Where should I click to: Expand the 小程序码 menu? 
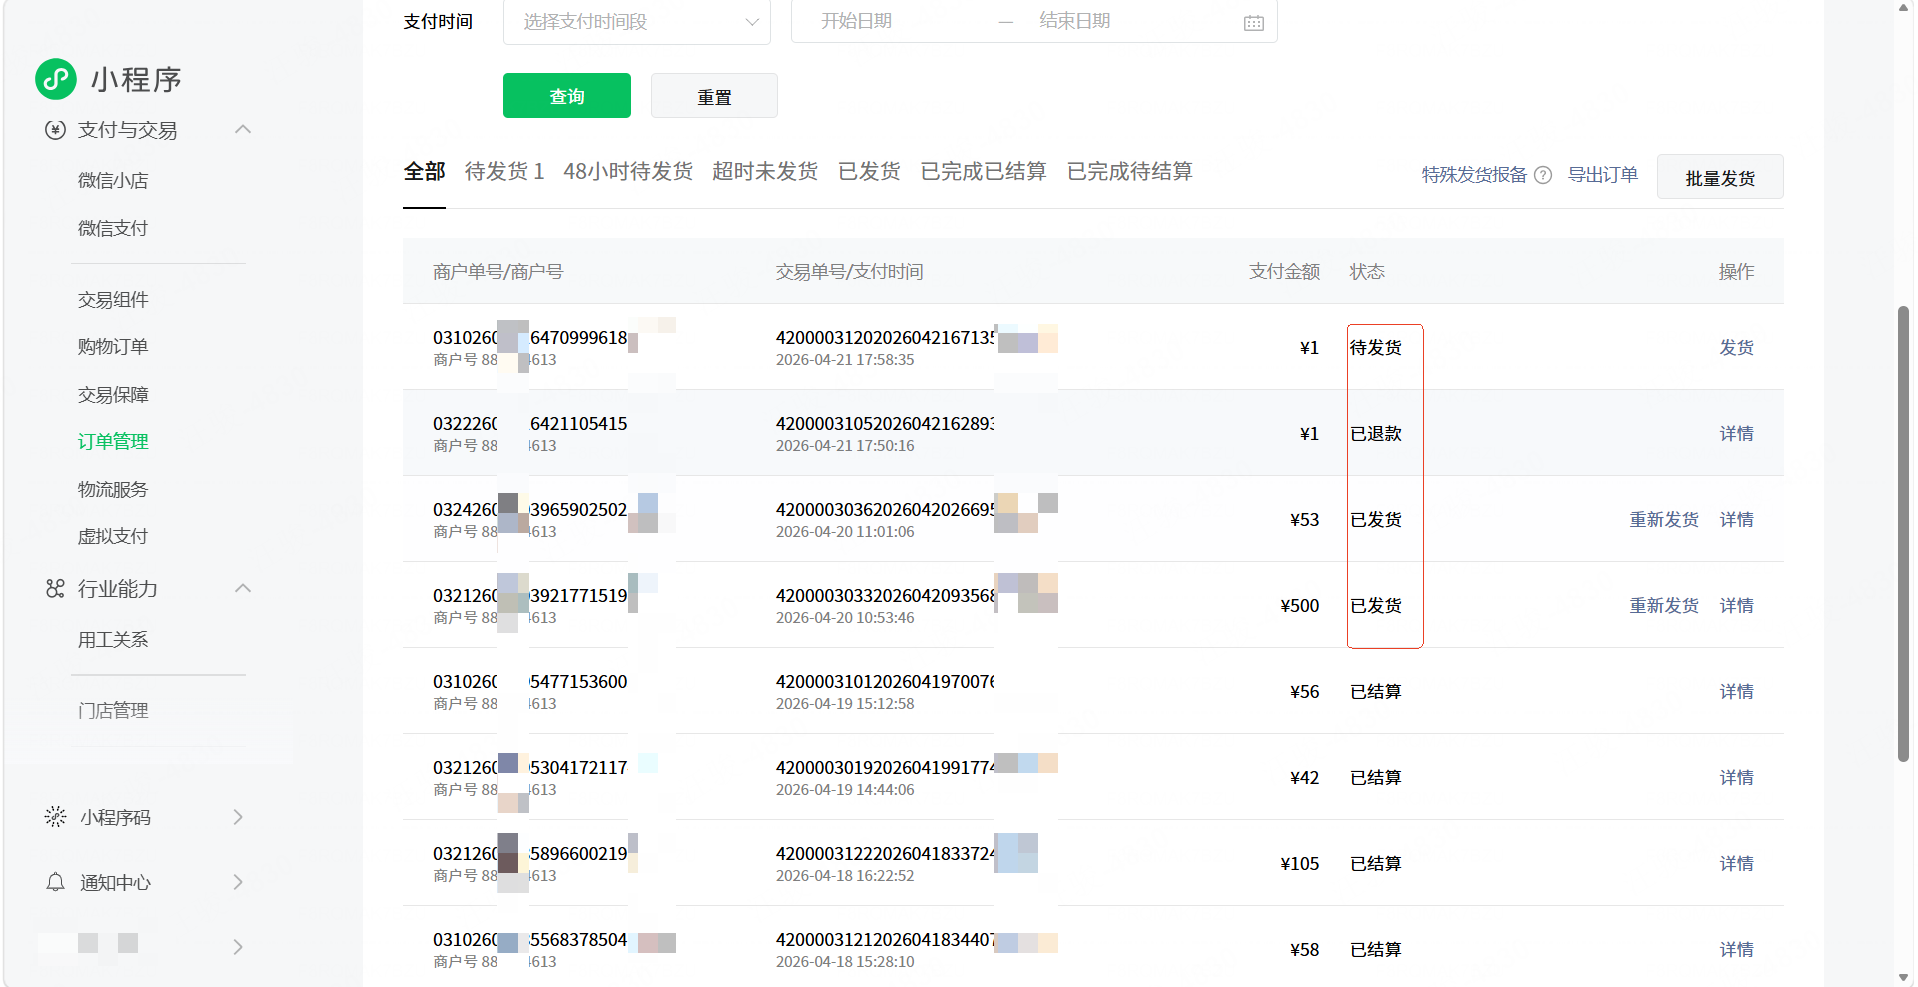[x=238, y=817]
